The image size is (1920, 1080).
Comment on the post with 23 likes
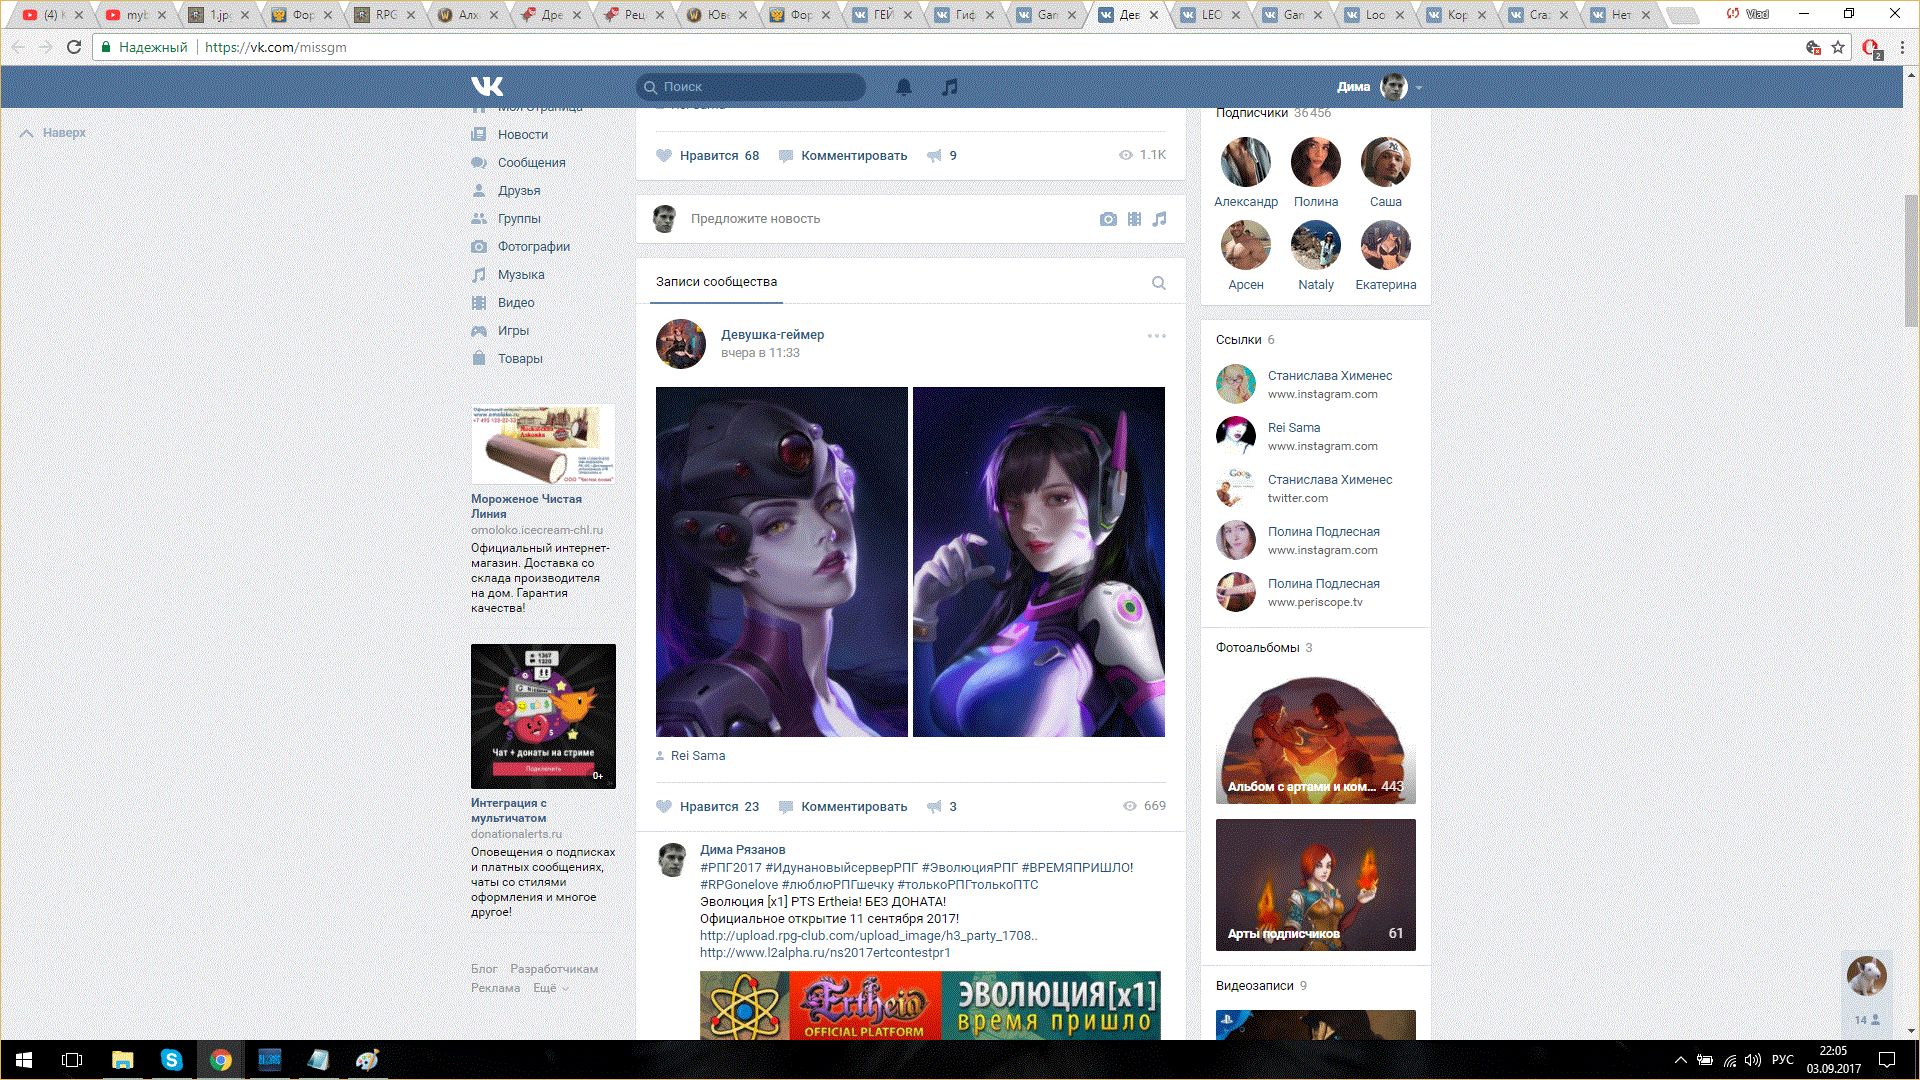click(x=843, y=807)
